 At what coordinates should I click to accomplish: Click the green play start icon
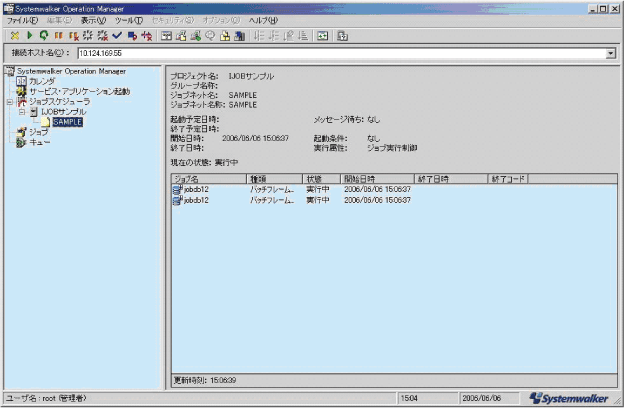[29, 36]
